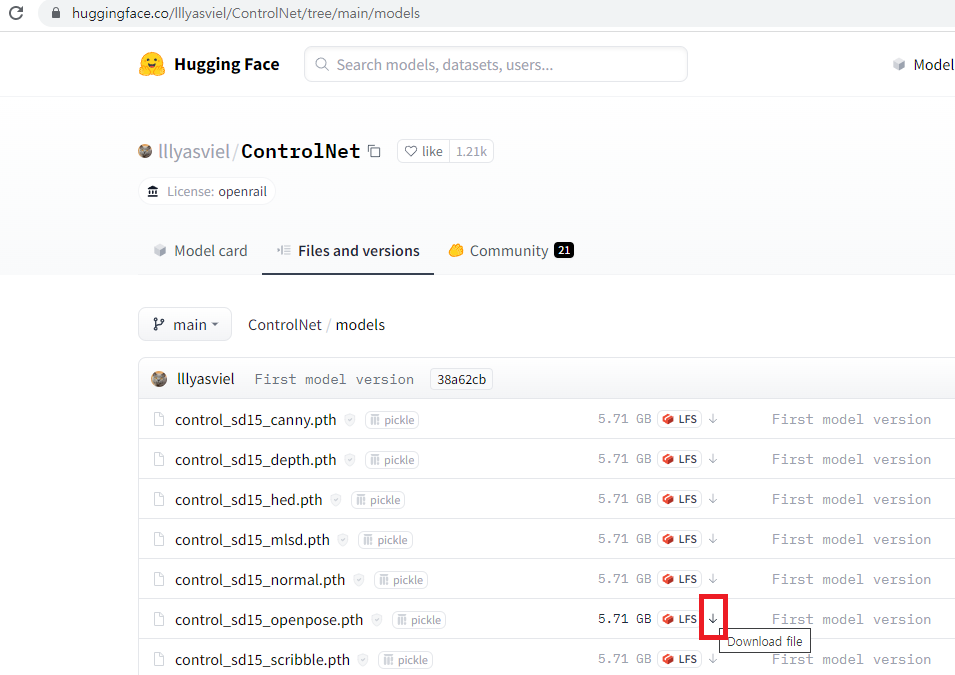Open control_sd15_canny.pth file
The width and height of the screenshot is (955, 675).
pos(255,420)
